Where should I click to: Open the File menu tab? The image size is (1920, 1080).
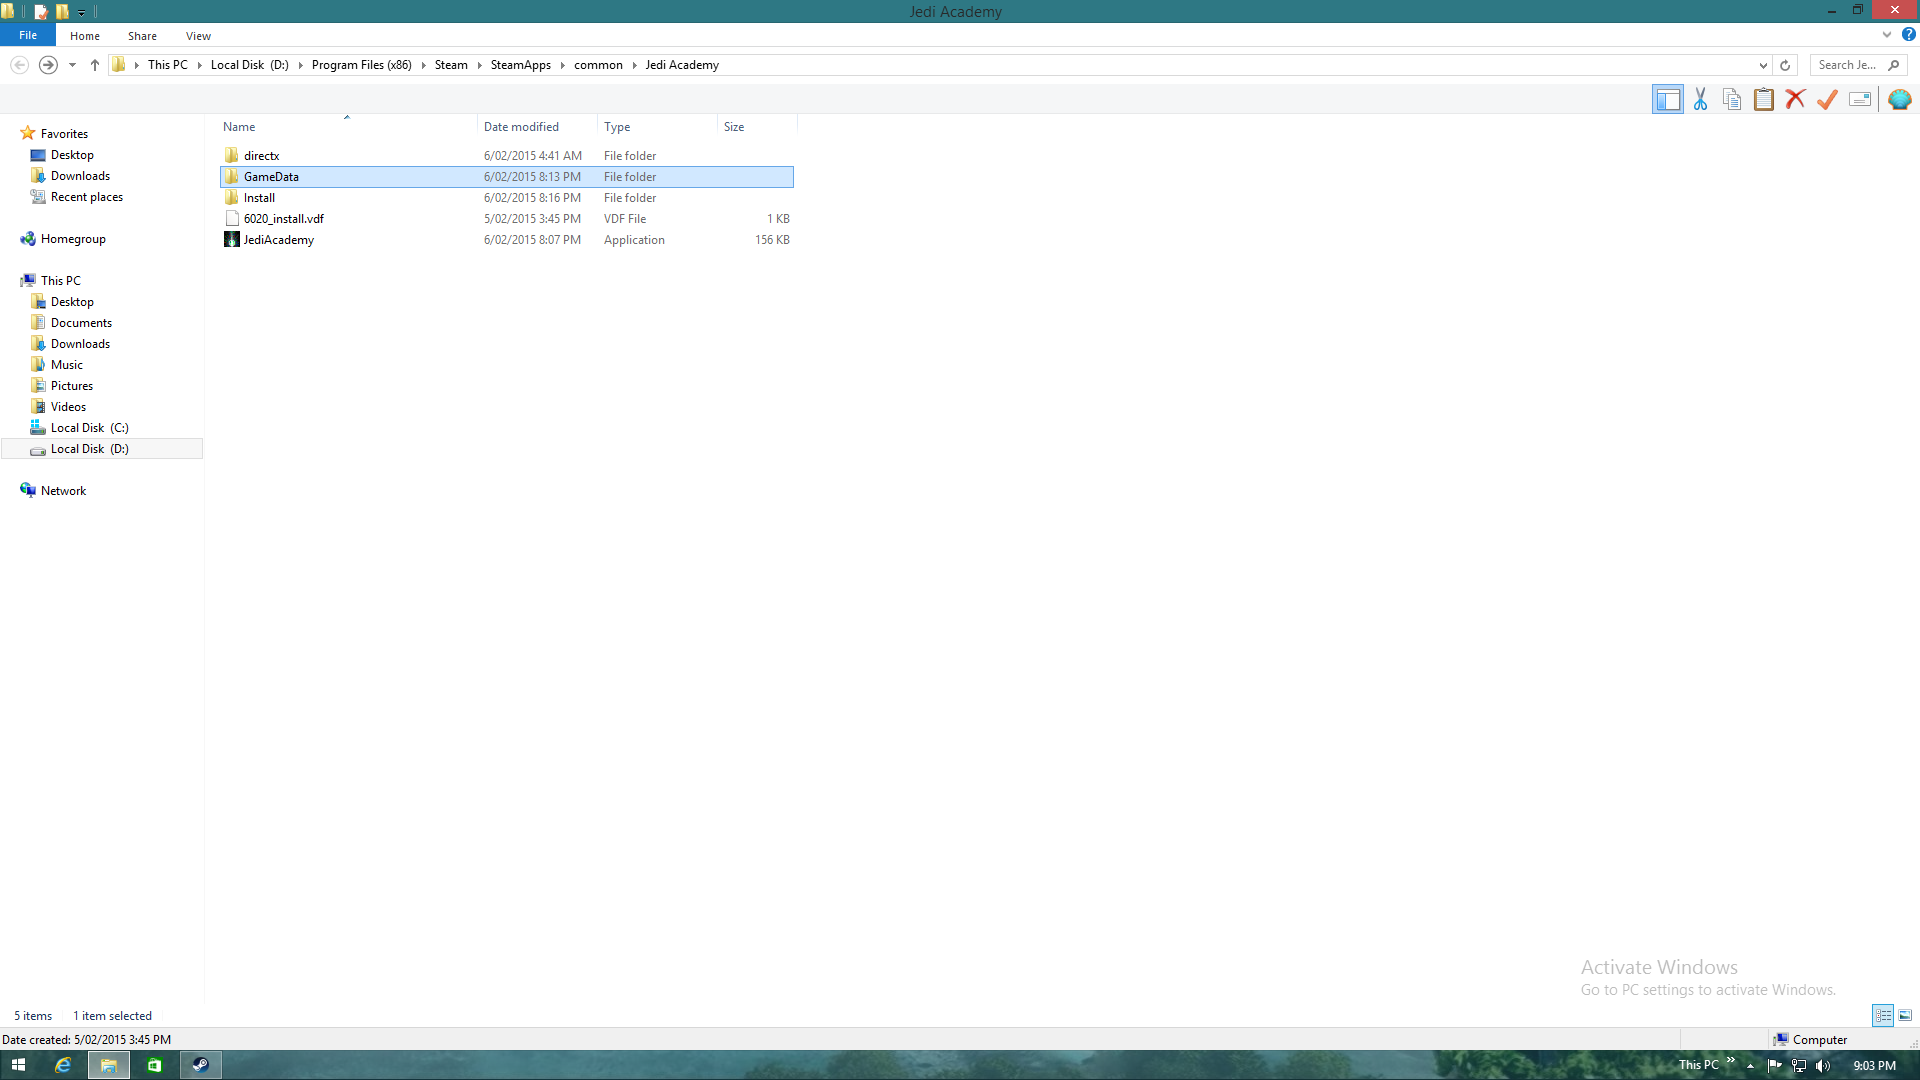point(28,35)
